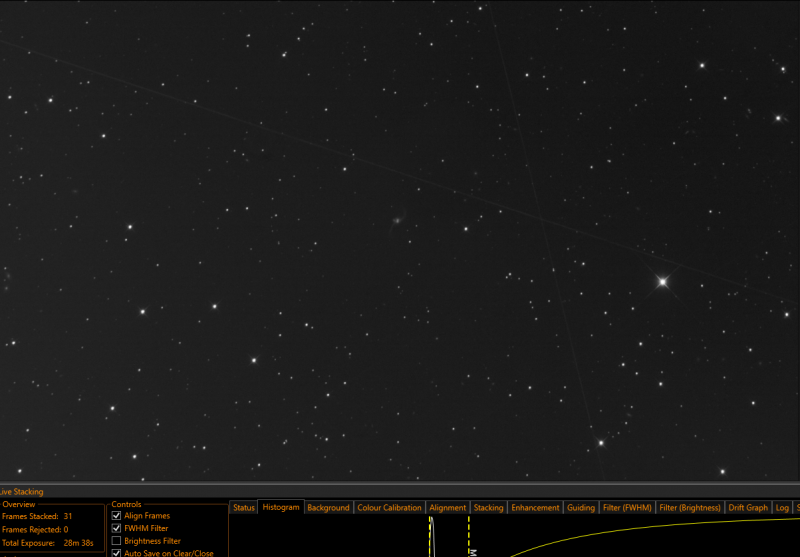800x557 pixels.
Task: Open the Stacking tab
Action: click(488, 508)
